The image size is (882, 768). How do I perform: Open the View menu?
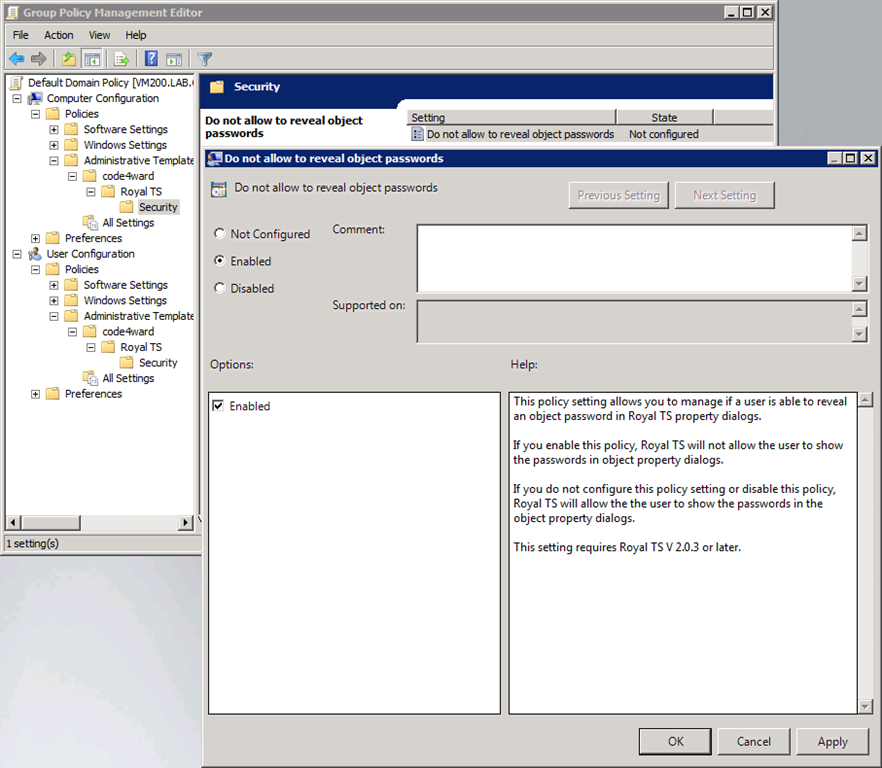click(x=100, y=35)
